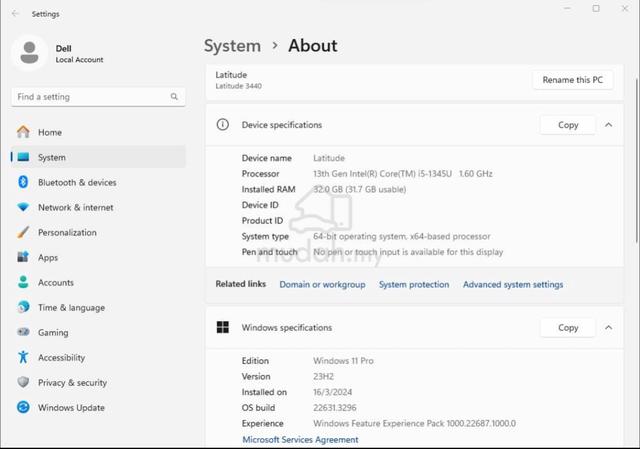
Task: Click the back arrow icon
Action: [16, 13]
